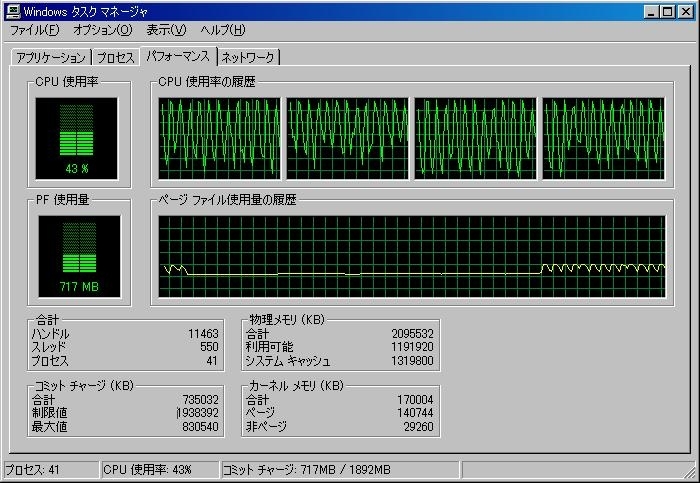The height and width of the screenshot is (483, 700).
Task: Open the 表示(V) menu
Action: click(x=166, y=30)
